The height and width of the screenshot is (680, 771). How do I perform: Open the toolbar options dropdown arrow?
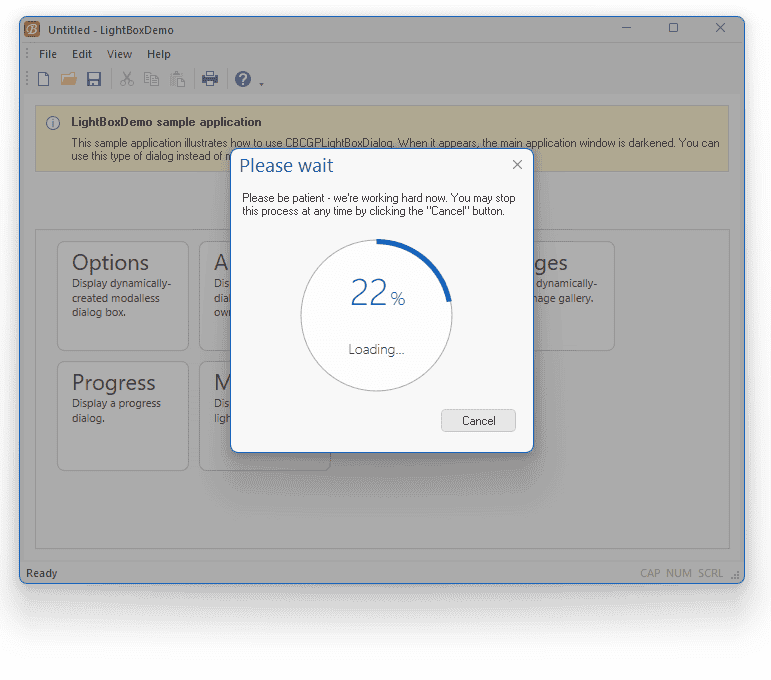261,85
